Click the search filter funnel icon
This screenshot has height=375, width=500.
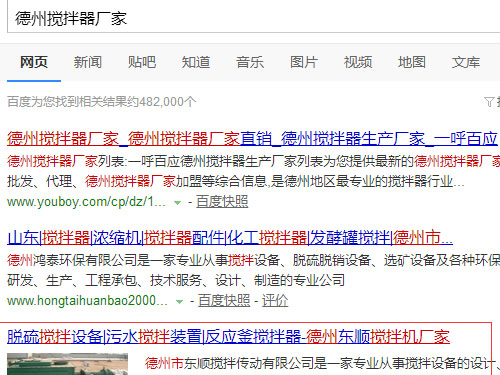[489, 102]
